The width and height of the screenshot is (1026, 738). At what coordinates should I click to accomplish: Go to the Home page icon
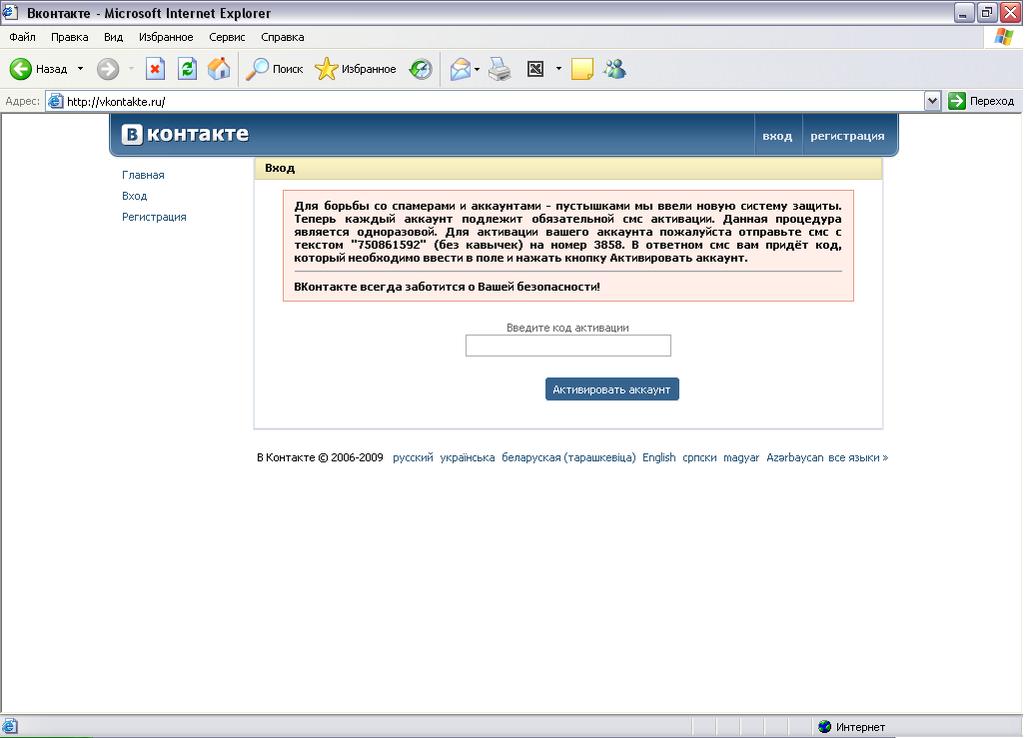tap(218, 69)
